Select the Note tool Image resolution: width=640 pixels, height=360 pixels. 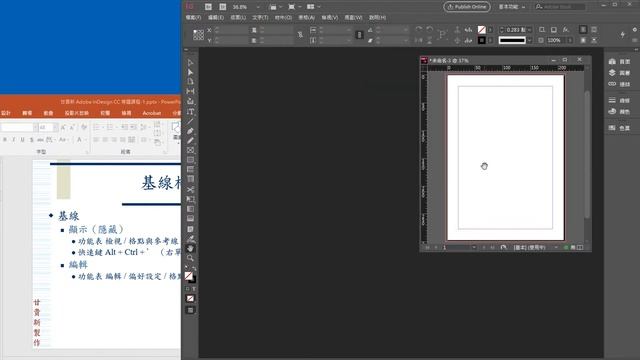(x=190, y=229)
